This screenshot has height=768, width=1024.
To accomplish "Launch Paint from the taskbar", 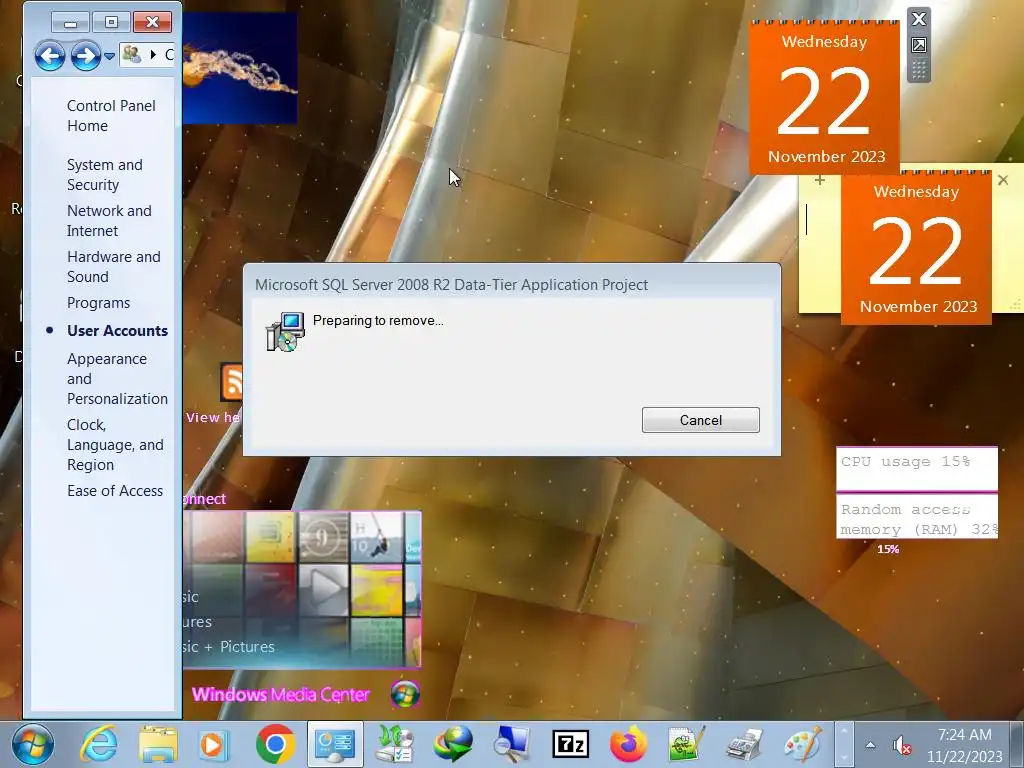I will click(x=803, y=744).
